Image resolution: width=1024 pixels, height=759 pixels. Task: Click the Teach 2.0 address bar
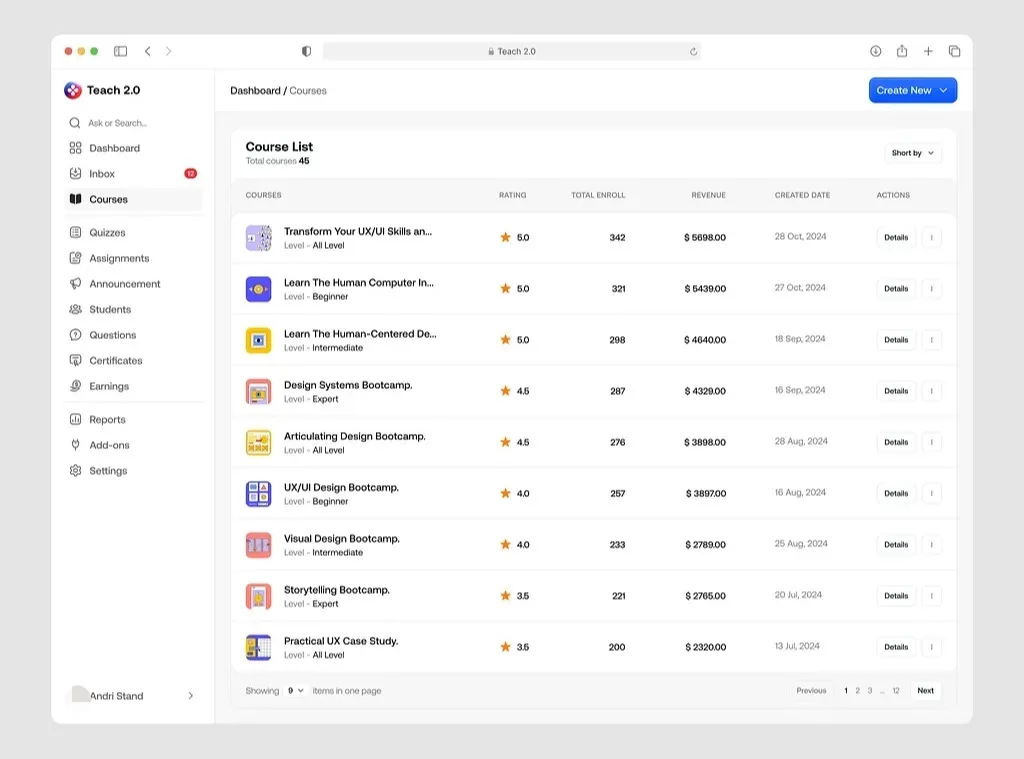click(512, 52)
